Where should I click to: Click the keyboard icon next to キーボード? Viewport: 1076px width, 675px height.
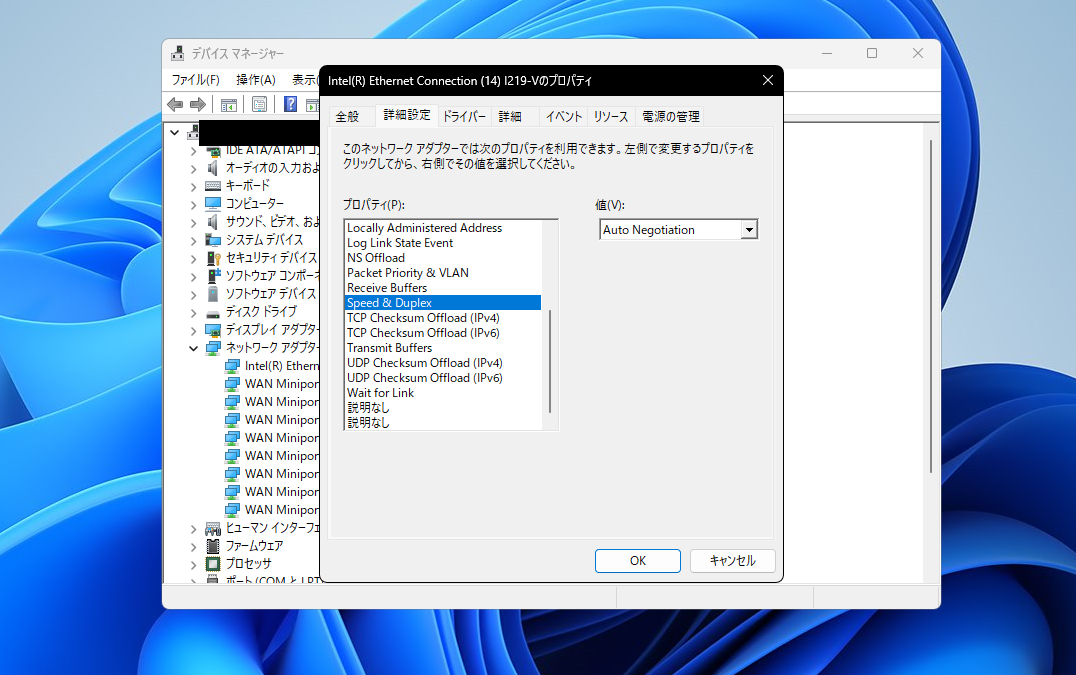(x=213, y=186)
